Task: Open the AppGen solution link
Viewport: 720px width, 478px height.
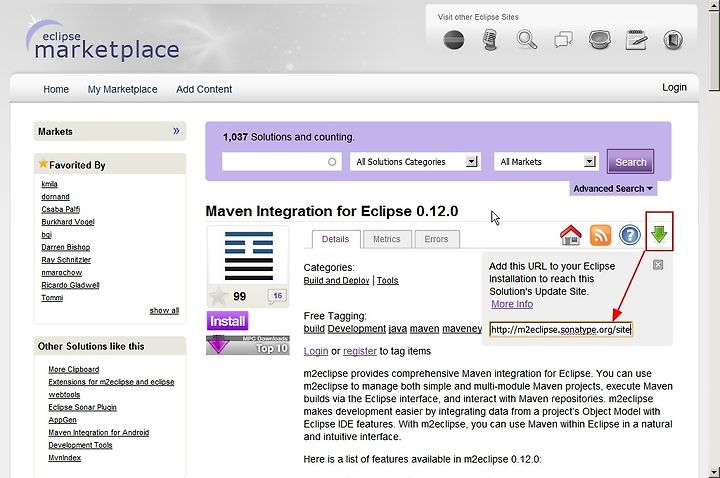Action: (x=62, y=420)
